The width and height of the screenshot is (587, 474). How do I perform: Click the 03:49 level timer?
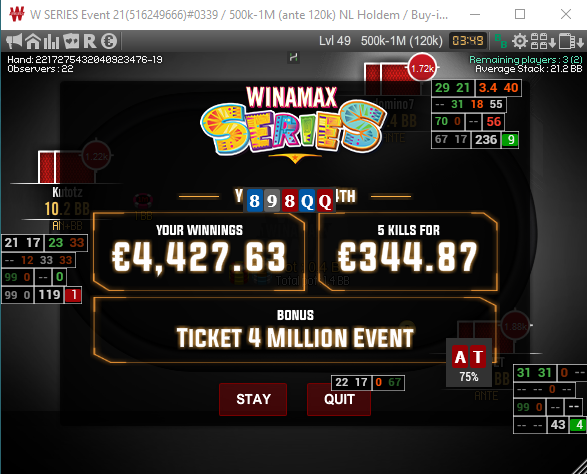(x=468, y=40)
